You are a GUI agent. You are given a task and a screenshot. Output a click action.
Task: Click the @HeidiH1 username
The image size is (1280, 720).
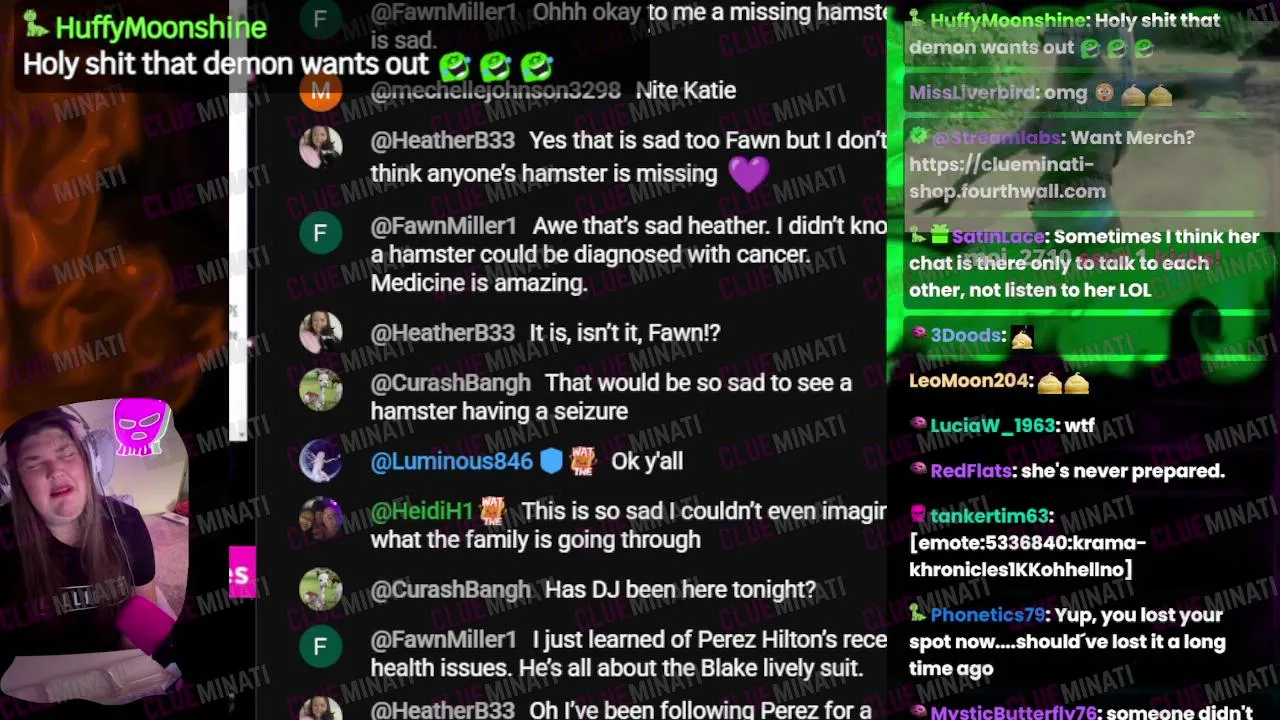[421, 511]
